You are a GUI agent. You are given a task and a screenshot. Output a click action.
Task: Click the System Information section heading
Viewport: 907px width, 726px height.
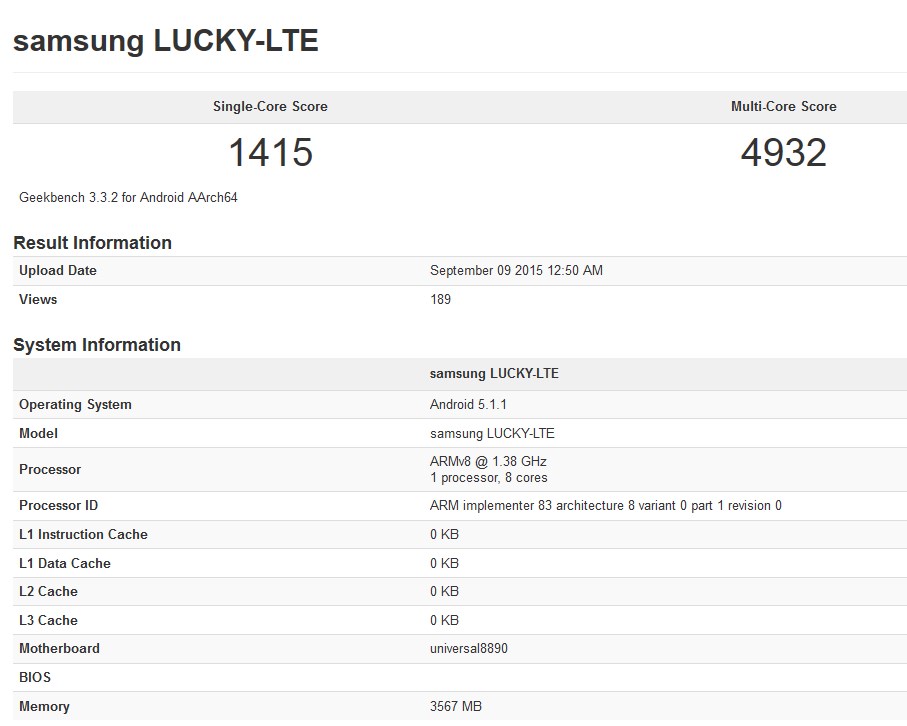[97, 345]
